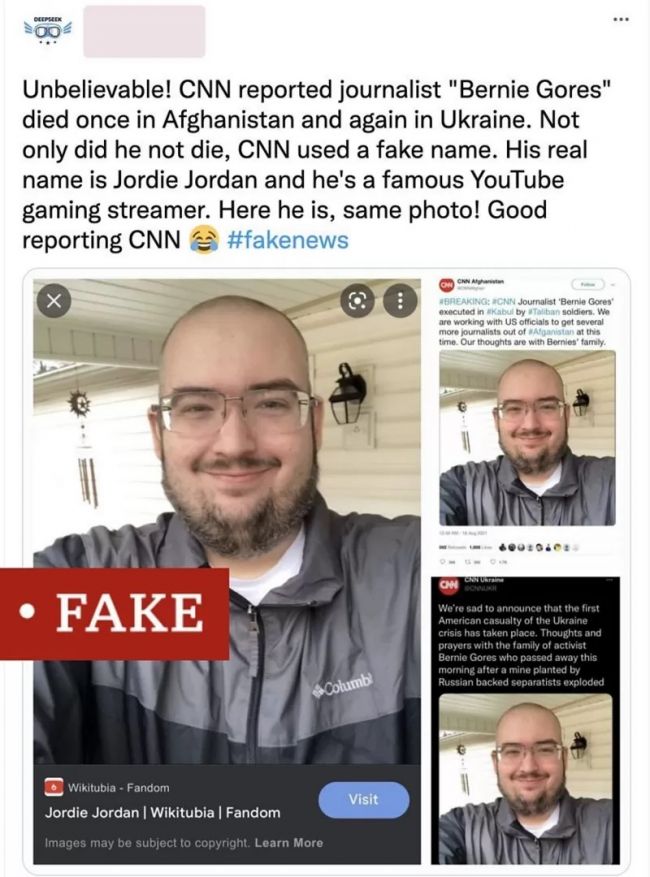Click the CNN Afghanistan account logo
This screenshot has height=877, width=650.
(446, 285)
